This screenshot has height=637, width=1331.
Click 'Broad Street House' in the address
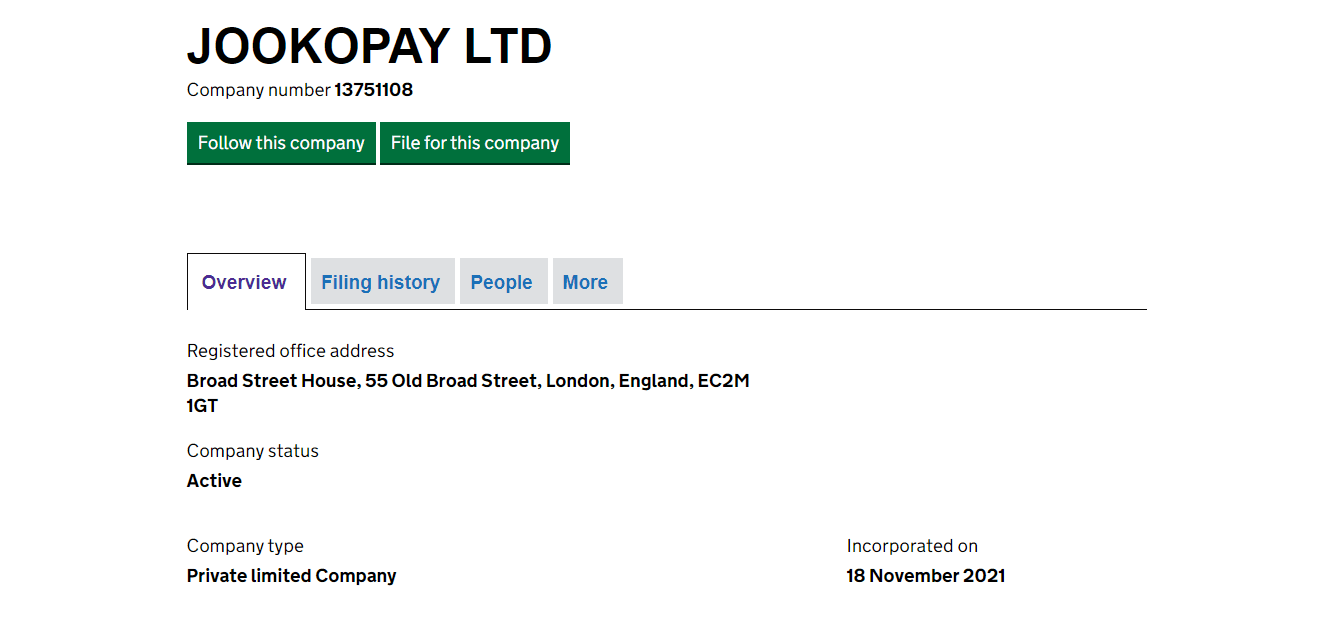coord(271,381)
